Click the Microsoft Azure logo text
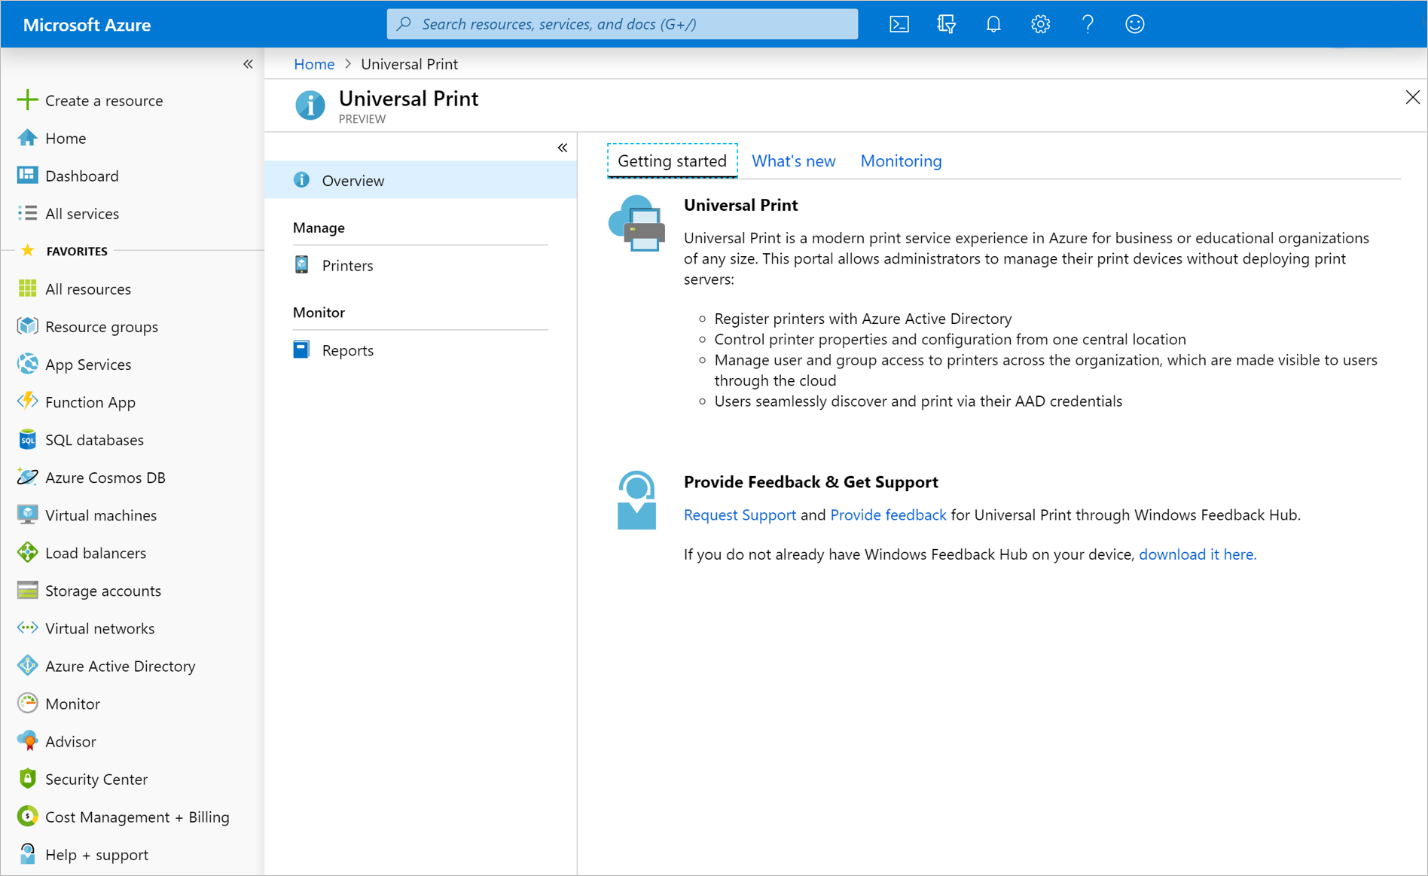The width and height of the screenshot is (1428, 876). point(87,25)
